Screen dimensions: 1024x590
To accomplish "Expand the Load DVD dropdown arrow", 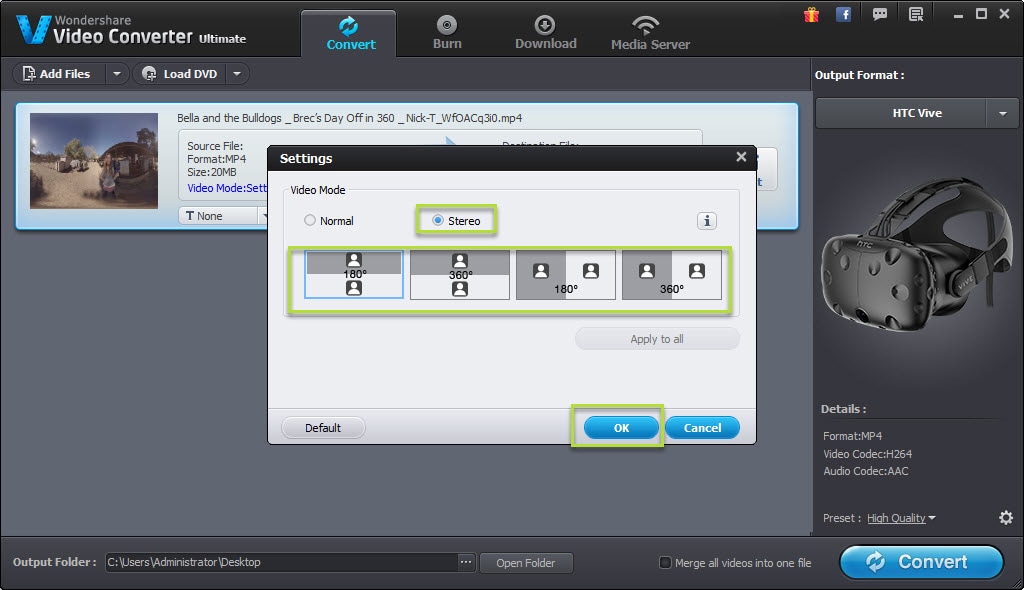I will tap(237, 74).
